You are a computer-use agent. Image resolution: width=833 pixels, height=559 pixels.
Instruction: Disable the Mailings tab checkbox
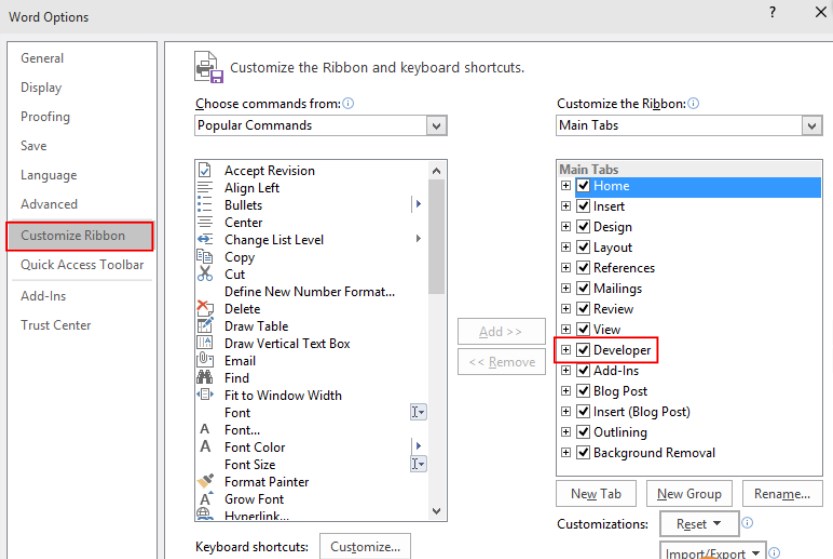point(583,289)
